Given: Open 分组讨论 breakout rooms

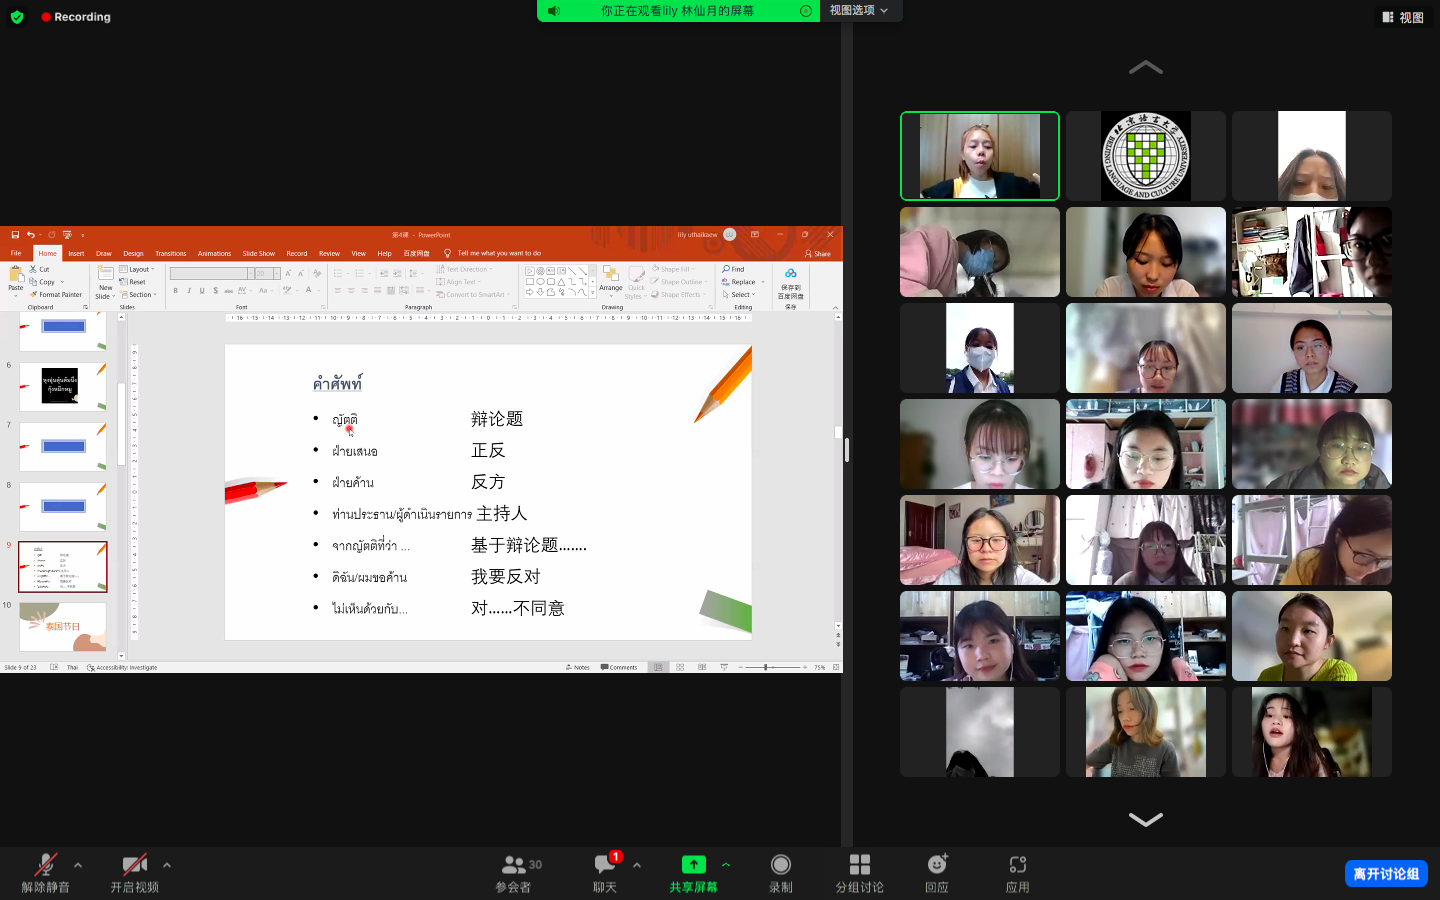Looking at the screenshot, I should click(859, 872).
